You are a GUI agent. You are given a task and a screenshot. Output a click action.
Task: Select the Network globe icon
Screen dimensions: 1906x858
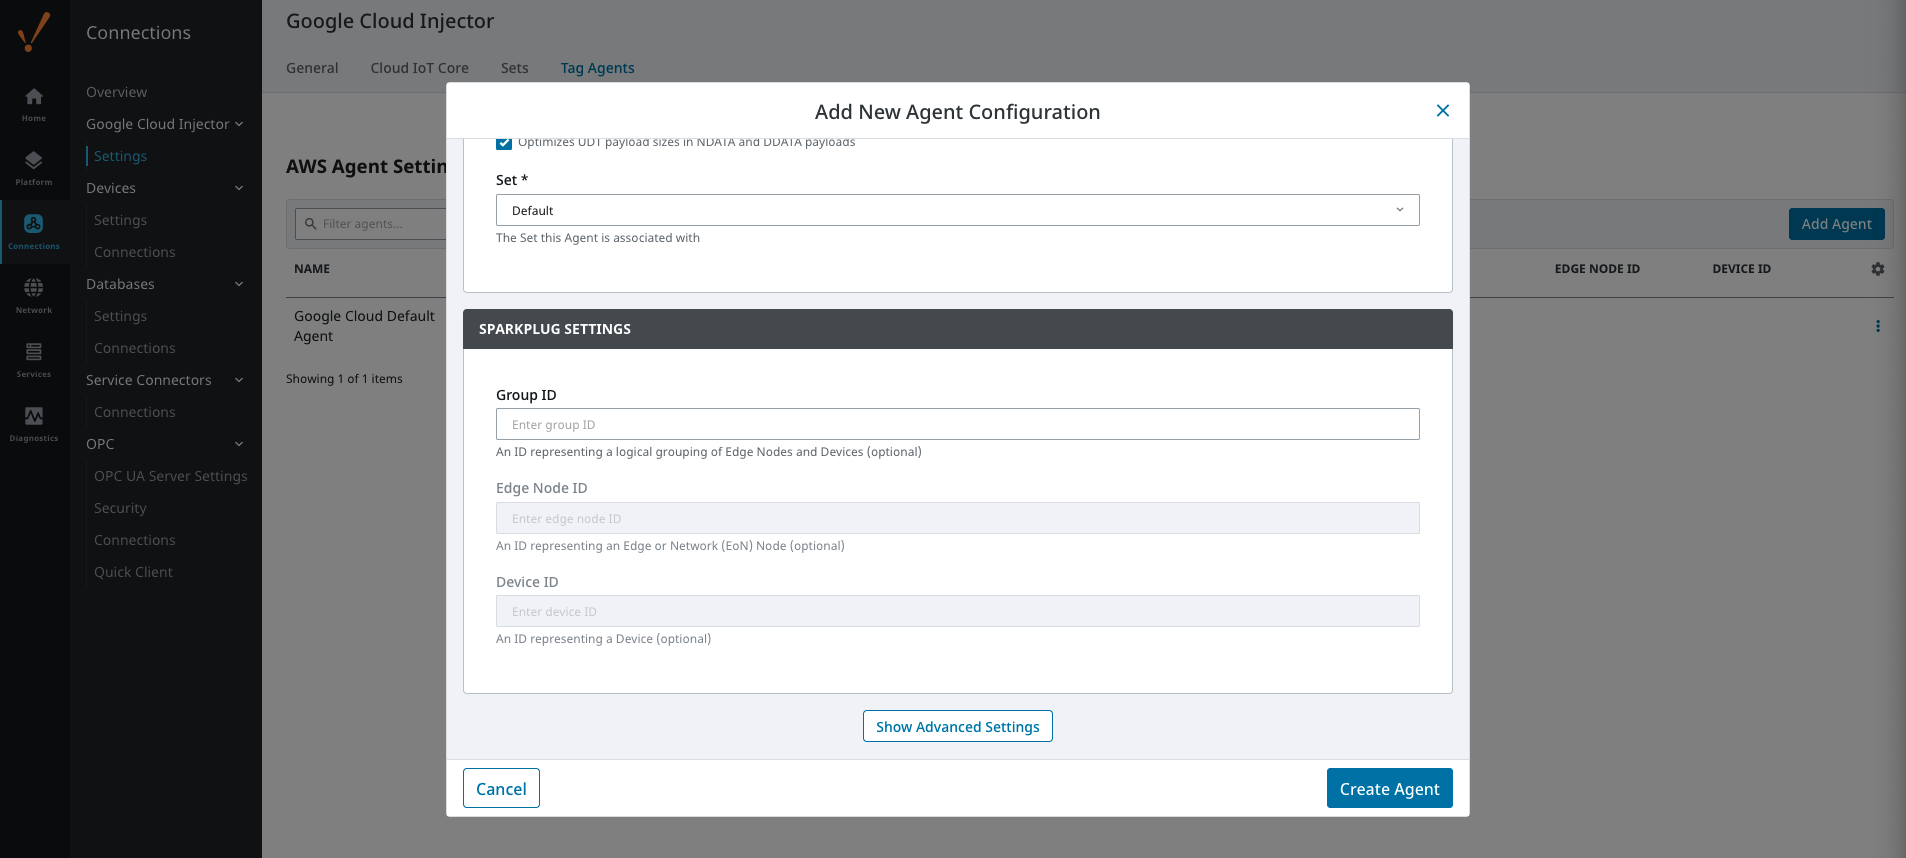(x=34, y=295)
